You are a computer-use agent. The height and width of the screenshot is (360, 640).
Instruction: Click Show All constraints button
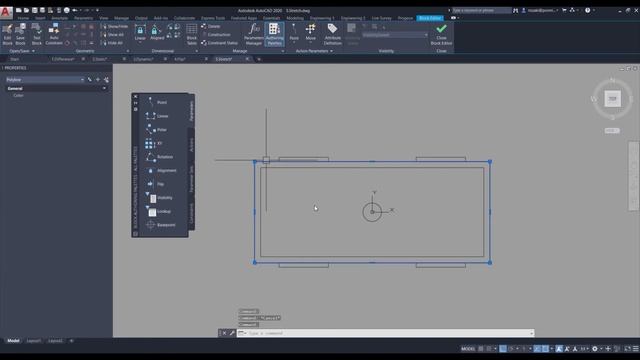click(113, 35)
